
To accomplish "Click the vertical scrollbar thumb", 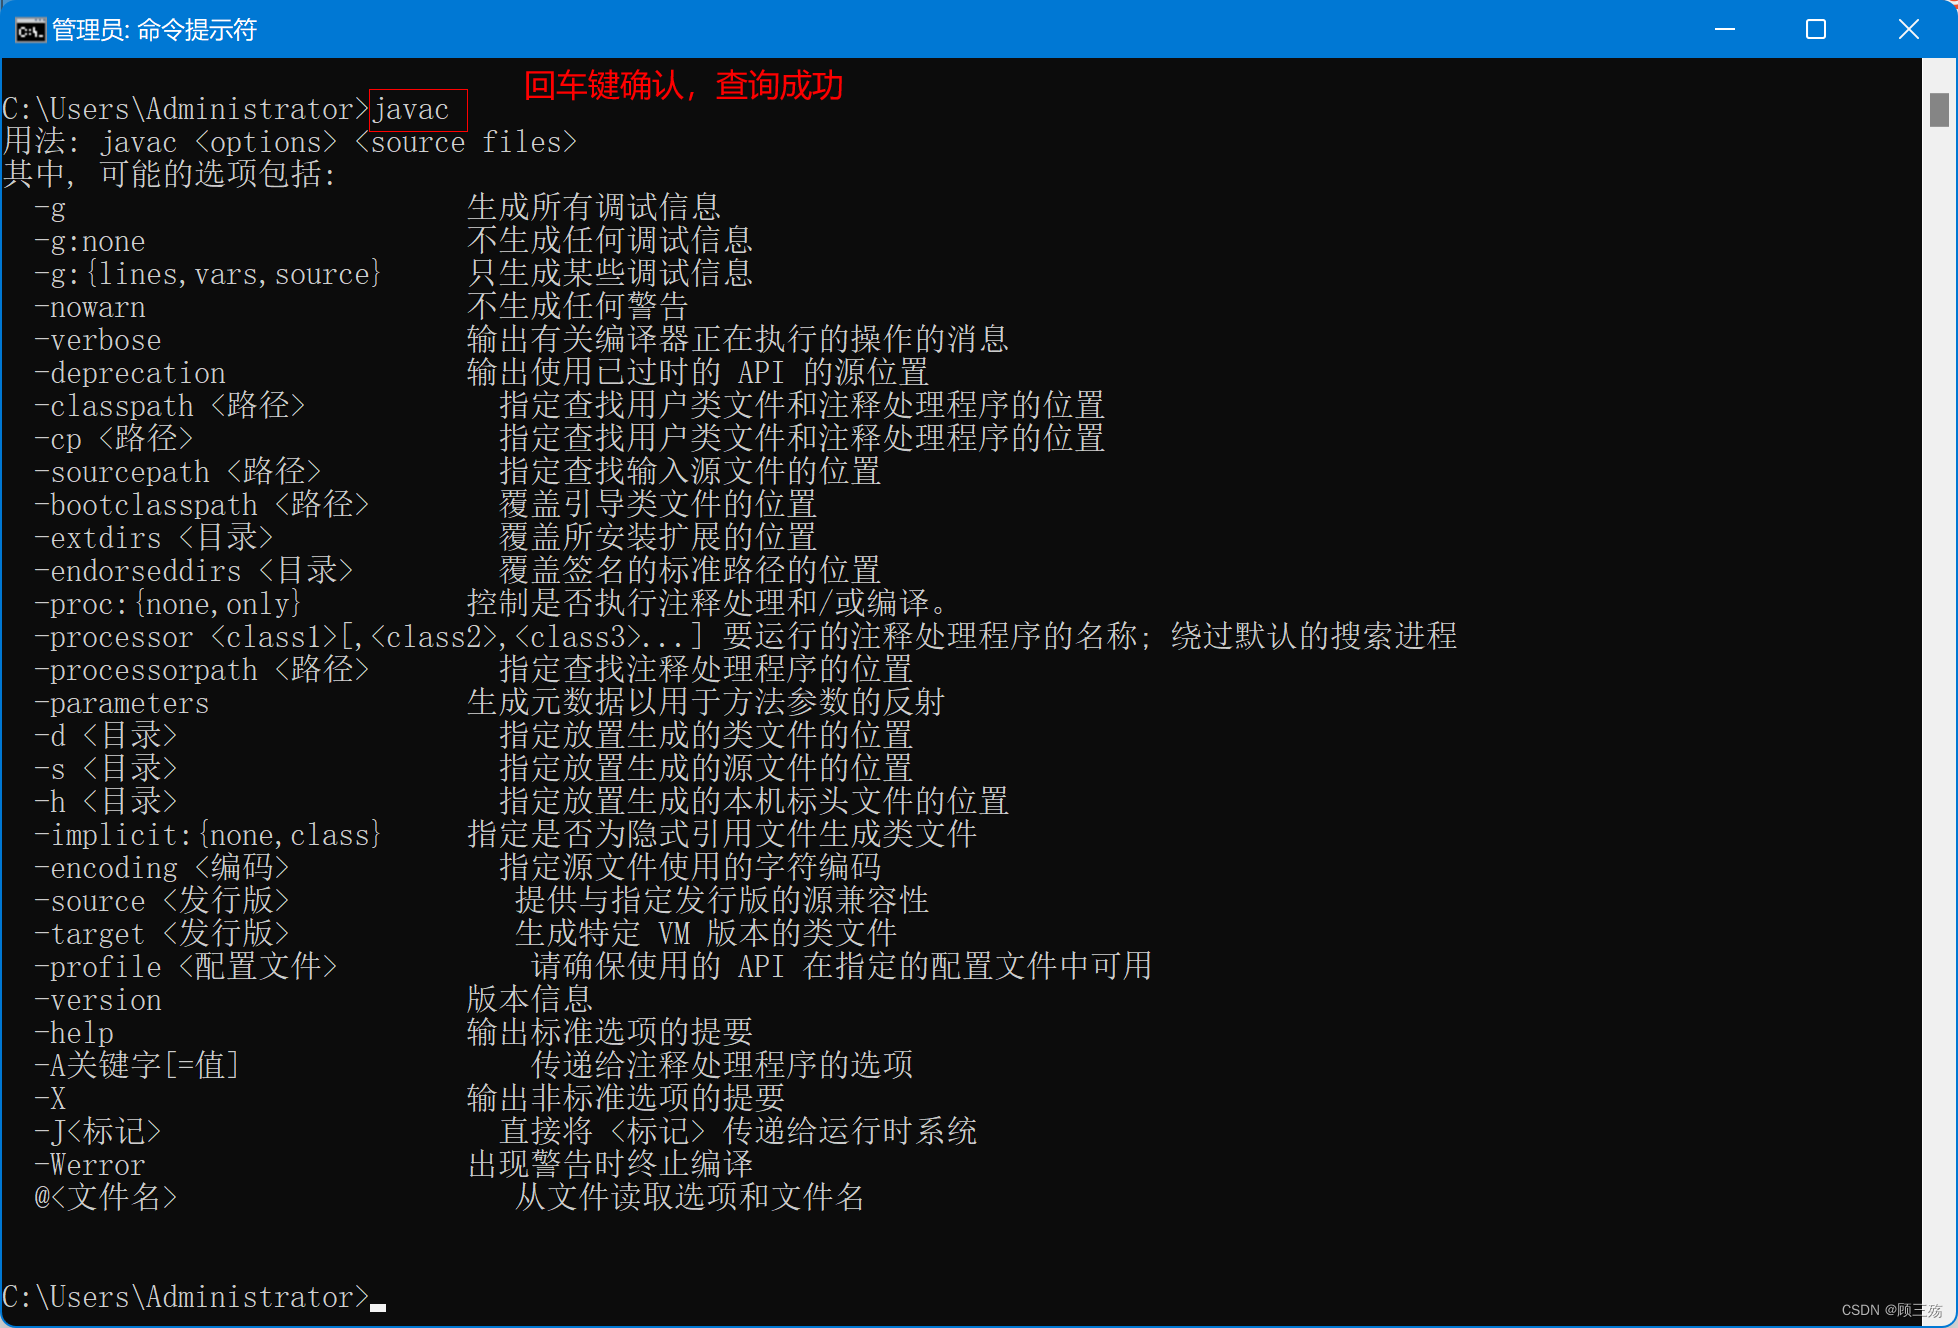I will tap(1939, 109).
